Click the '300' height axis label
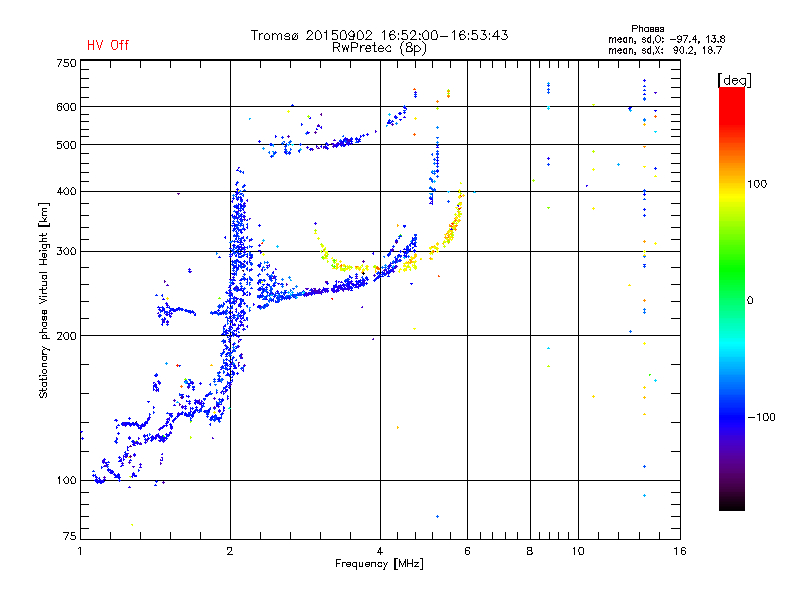The width and height of the screenshot is (800, 600). pyautogui.click(x=66, y=252)
